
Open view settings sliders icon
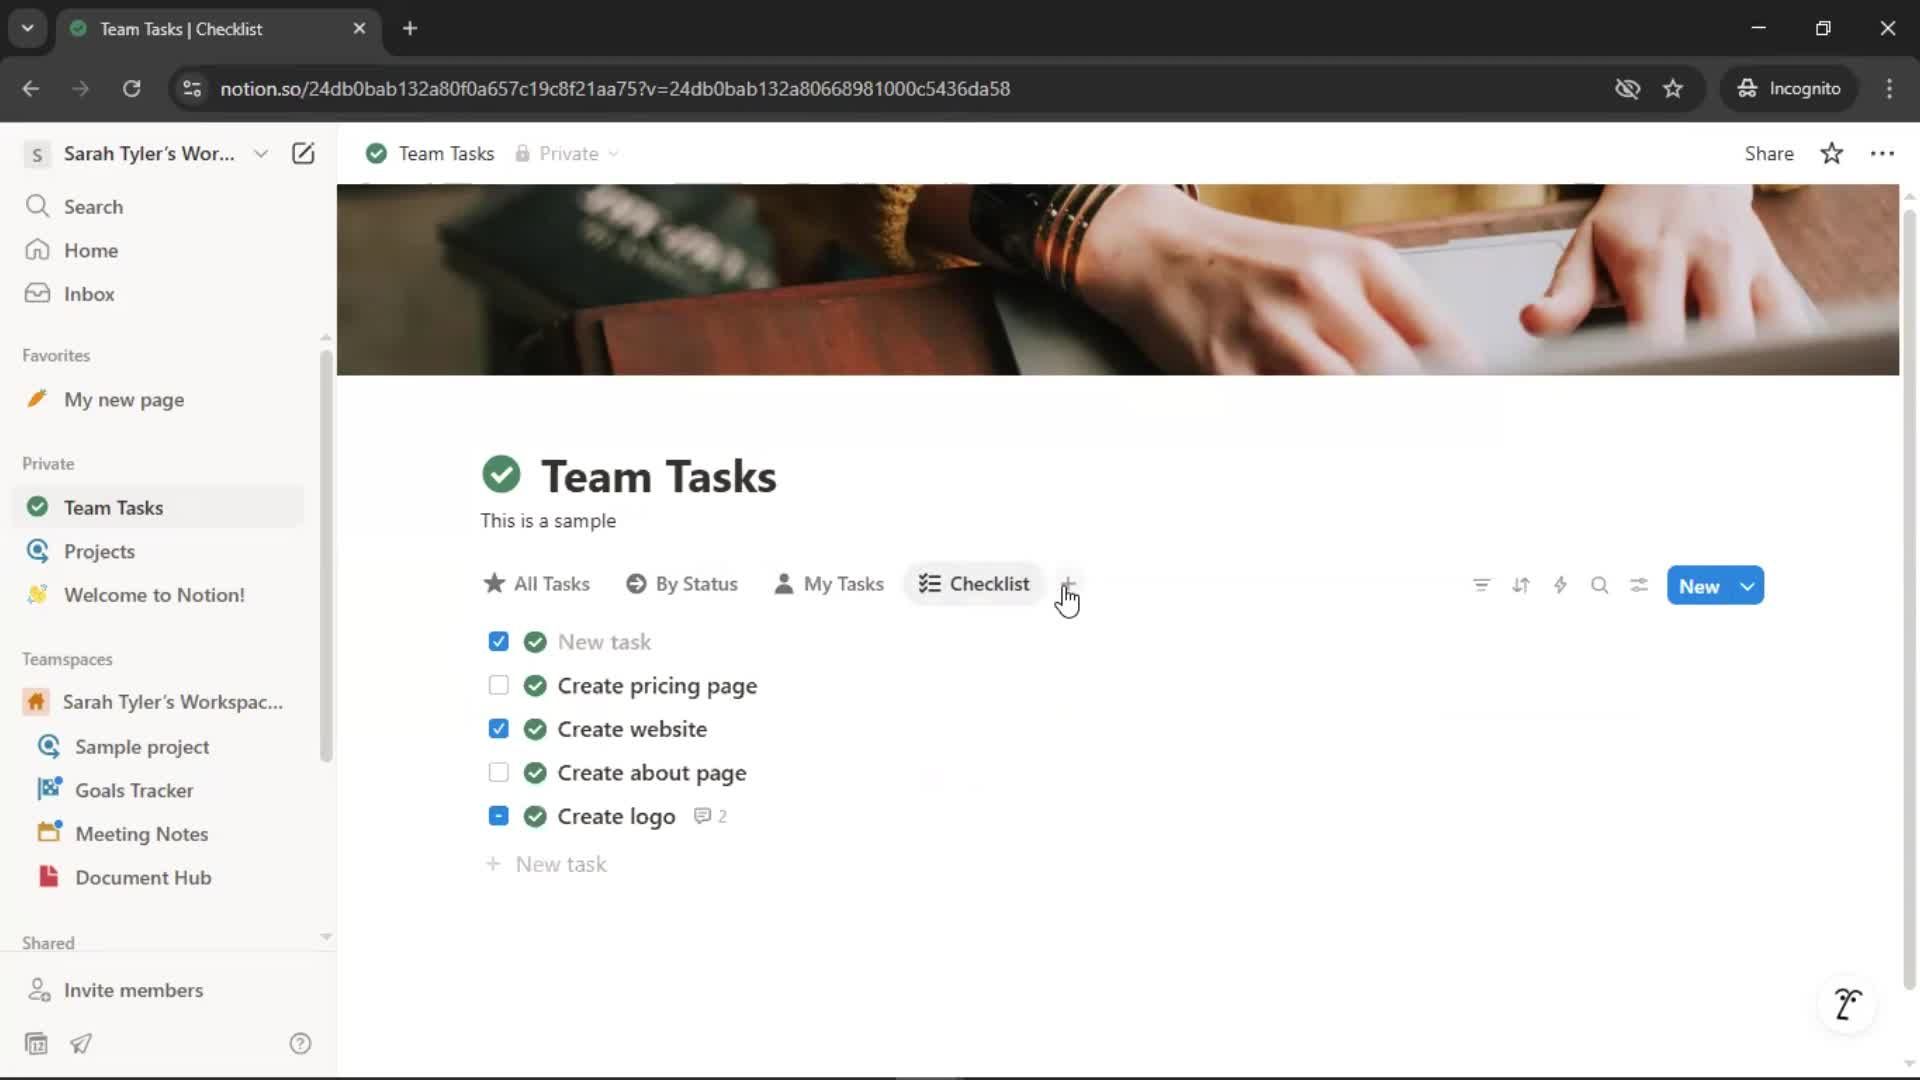pyautogui.click(x=1638, y=586)
